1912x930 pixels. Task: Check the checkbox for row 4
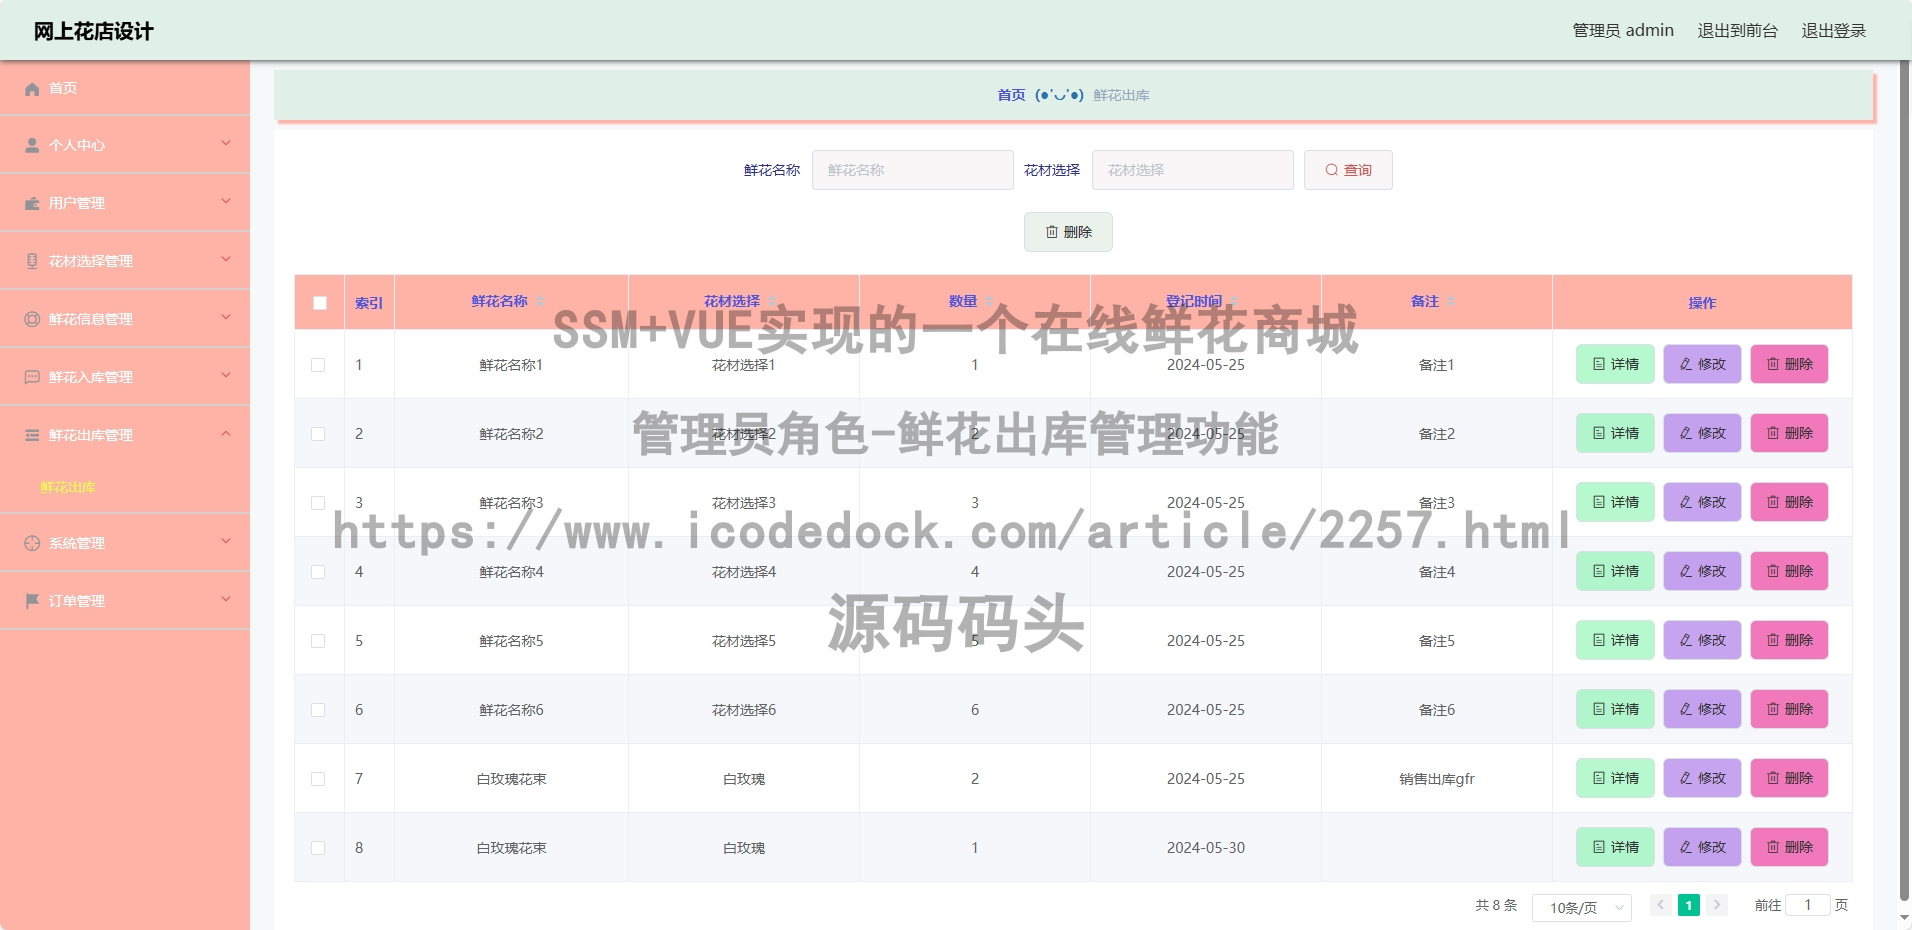[318, 572]
